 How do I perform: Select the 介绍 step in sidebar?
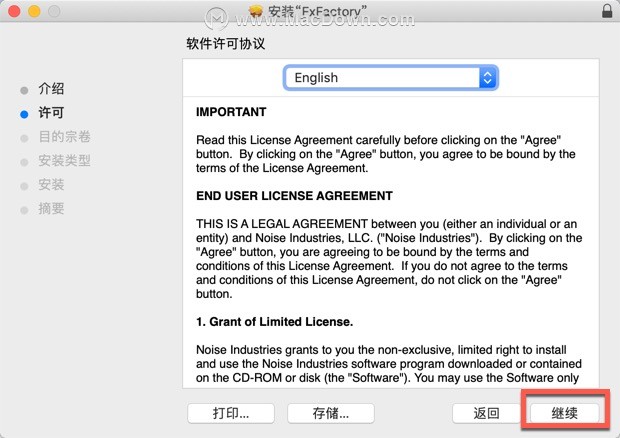coord(51,89)
